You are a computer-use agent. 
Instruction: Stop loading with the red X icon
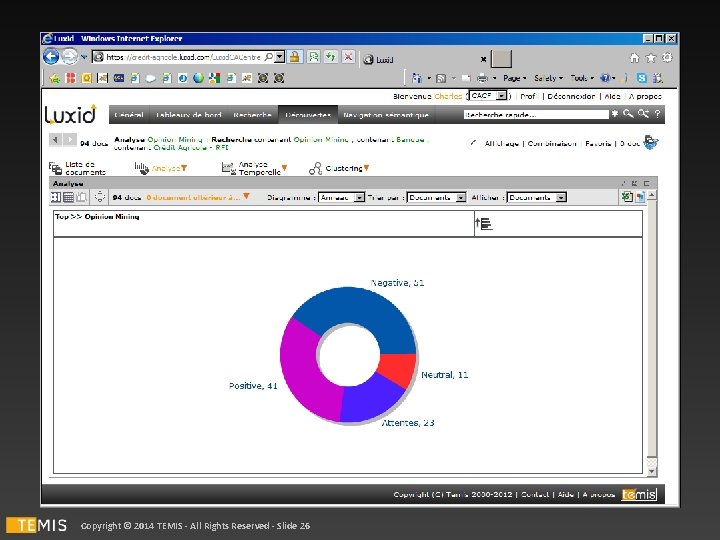pyautogui.click(x=349, y=57)
